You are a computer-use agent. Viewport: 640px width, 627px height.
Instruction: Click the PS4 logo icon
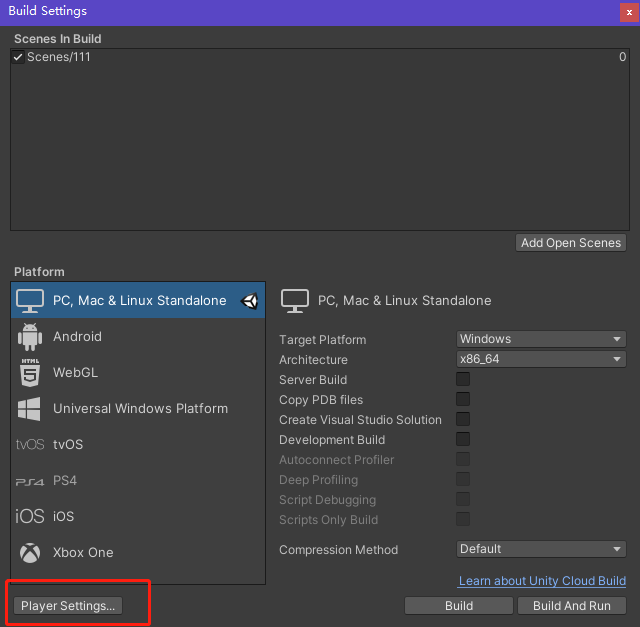click(30, 482)
